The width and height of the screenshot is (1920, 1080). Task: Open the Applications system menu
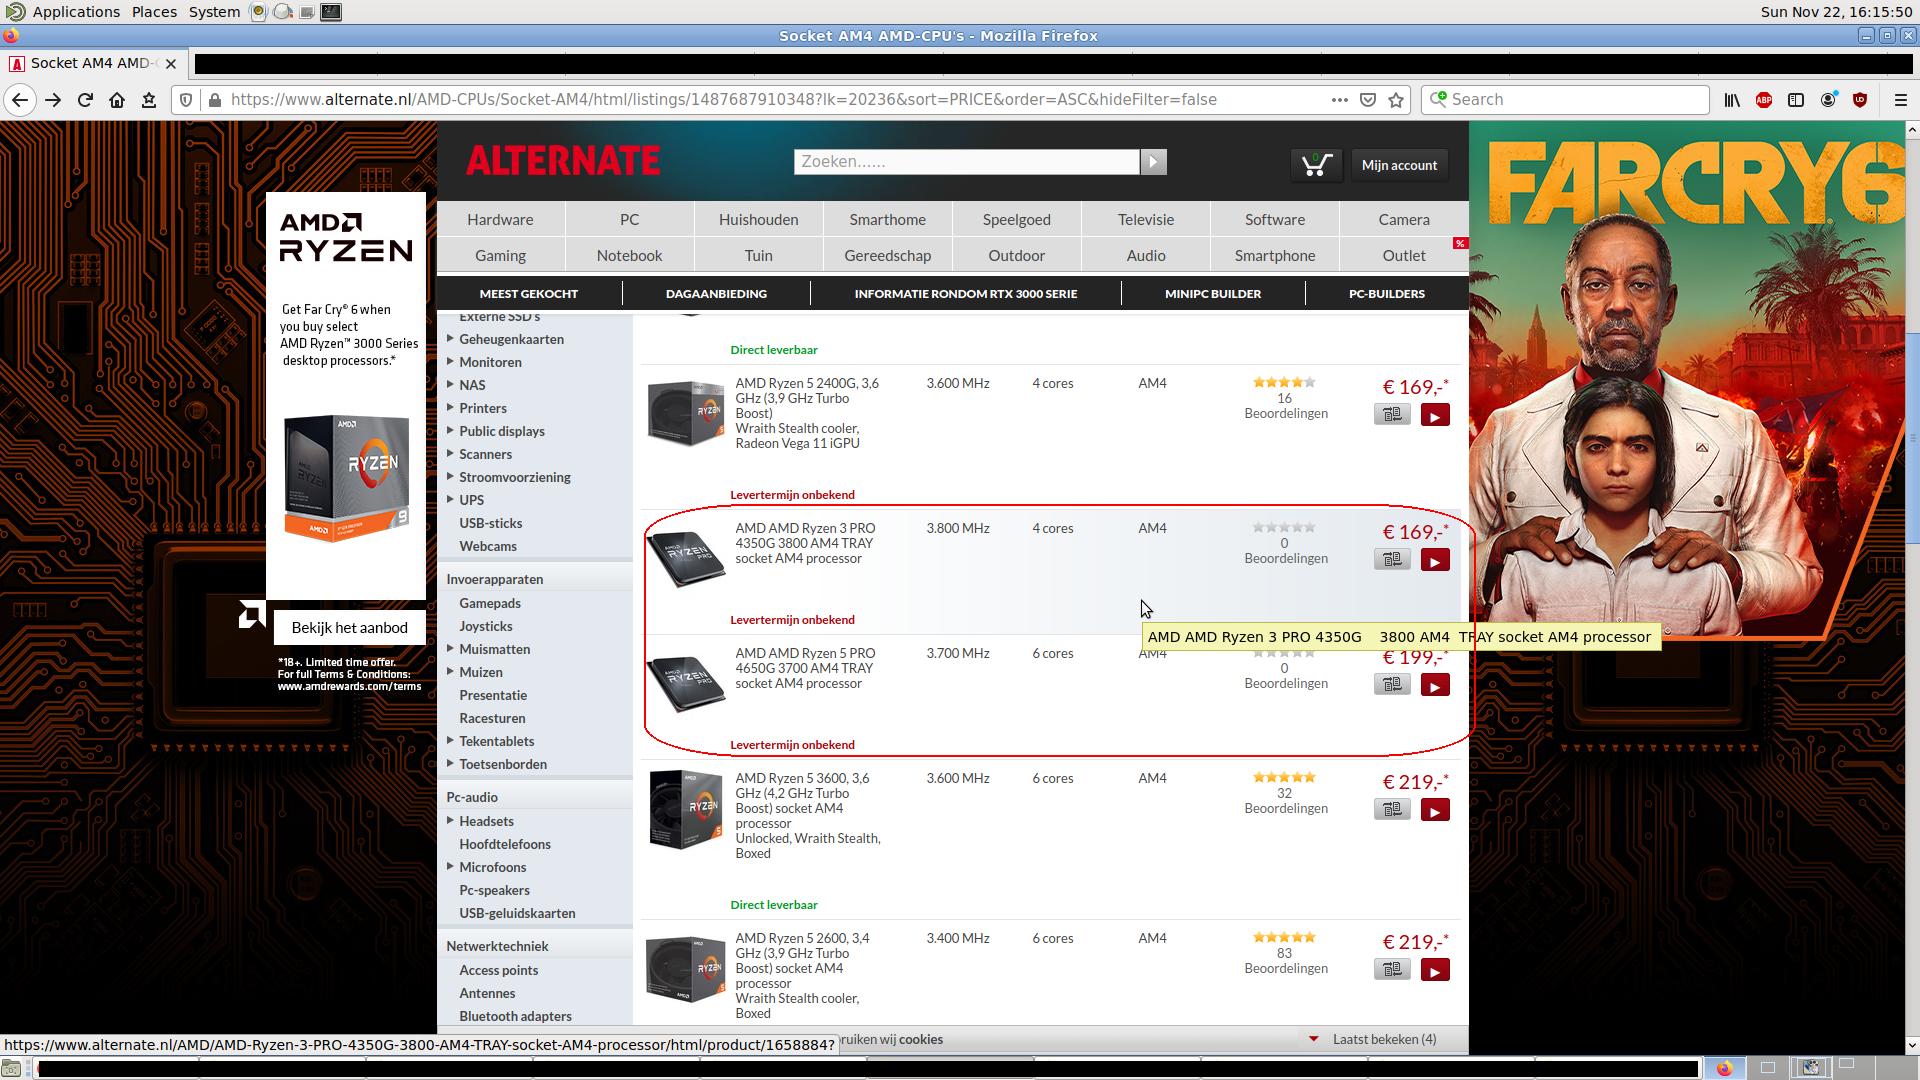[76, 12]
